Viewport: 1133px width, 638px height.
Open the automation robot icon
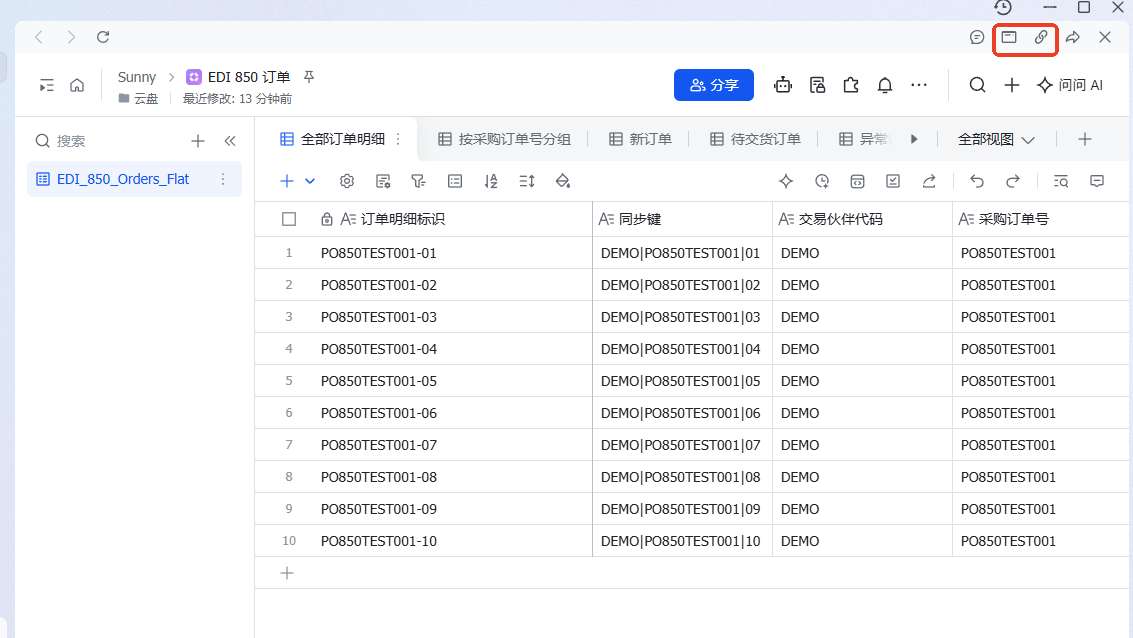click(783, 85)
